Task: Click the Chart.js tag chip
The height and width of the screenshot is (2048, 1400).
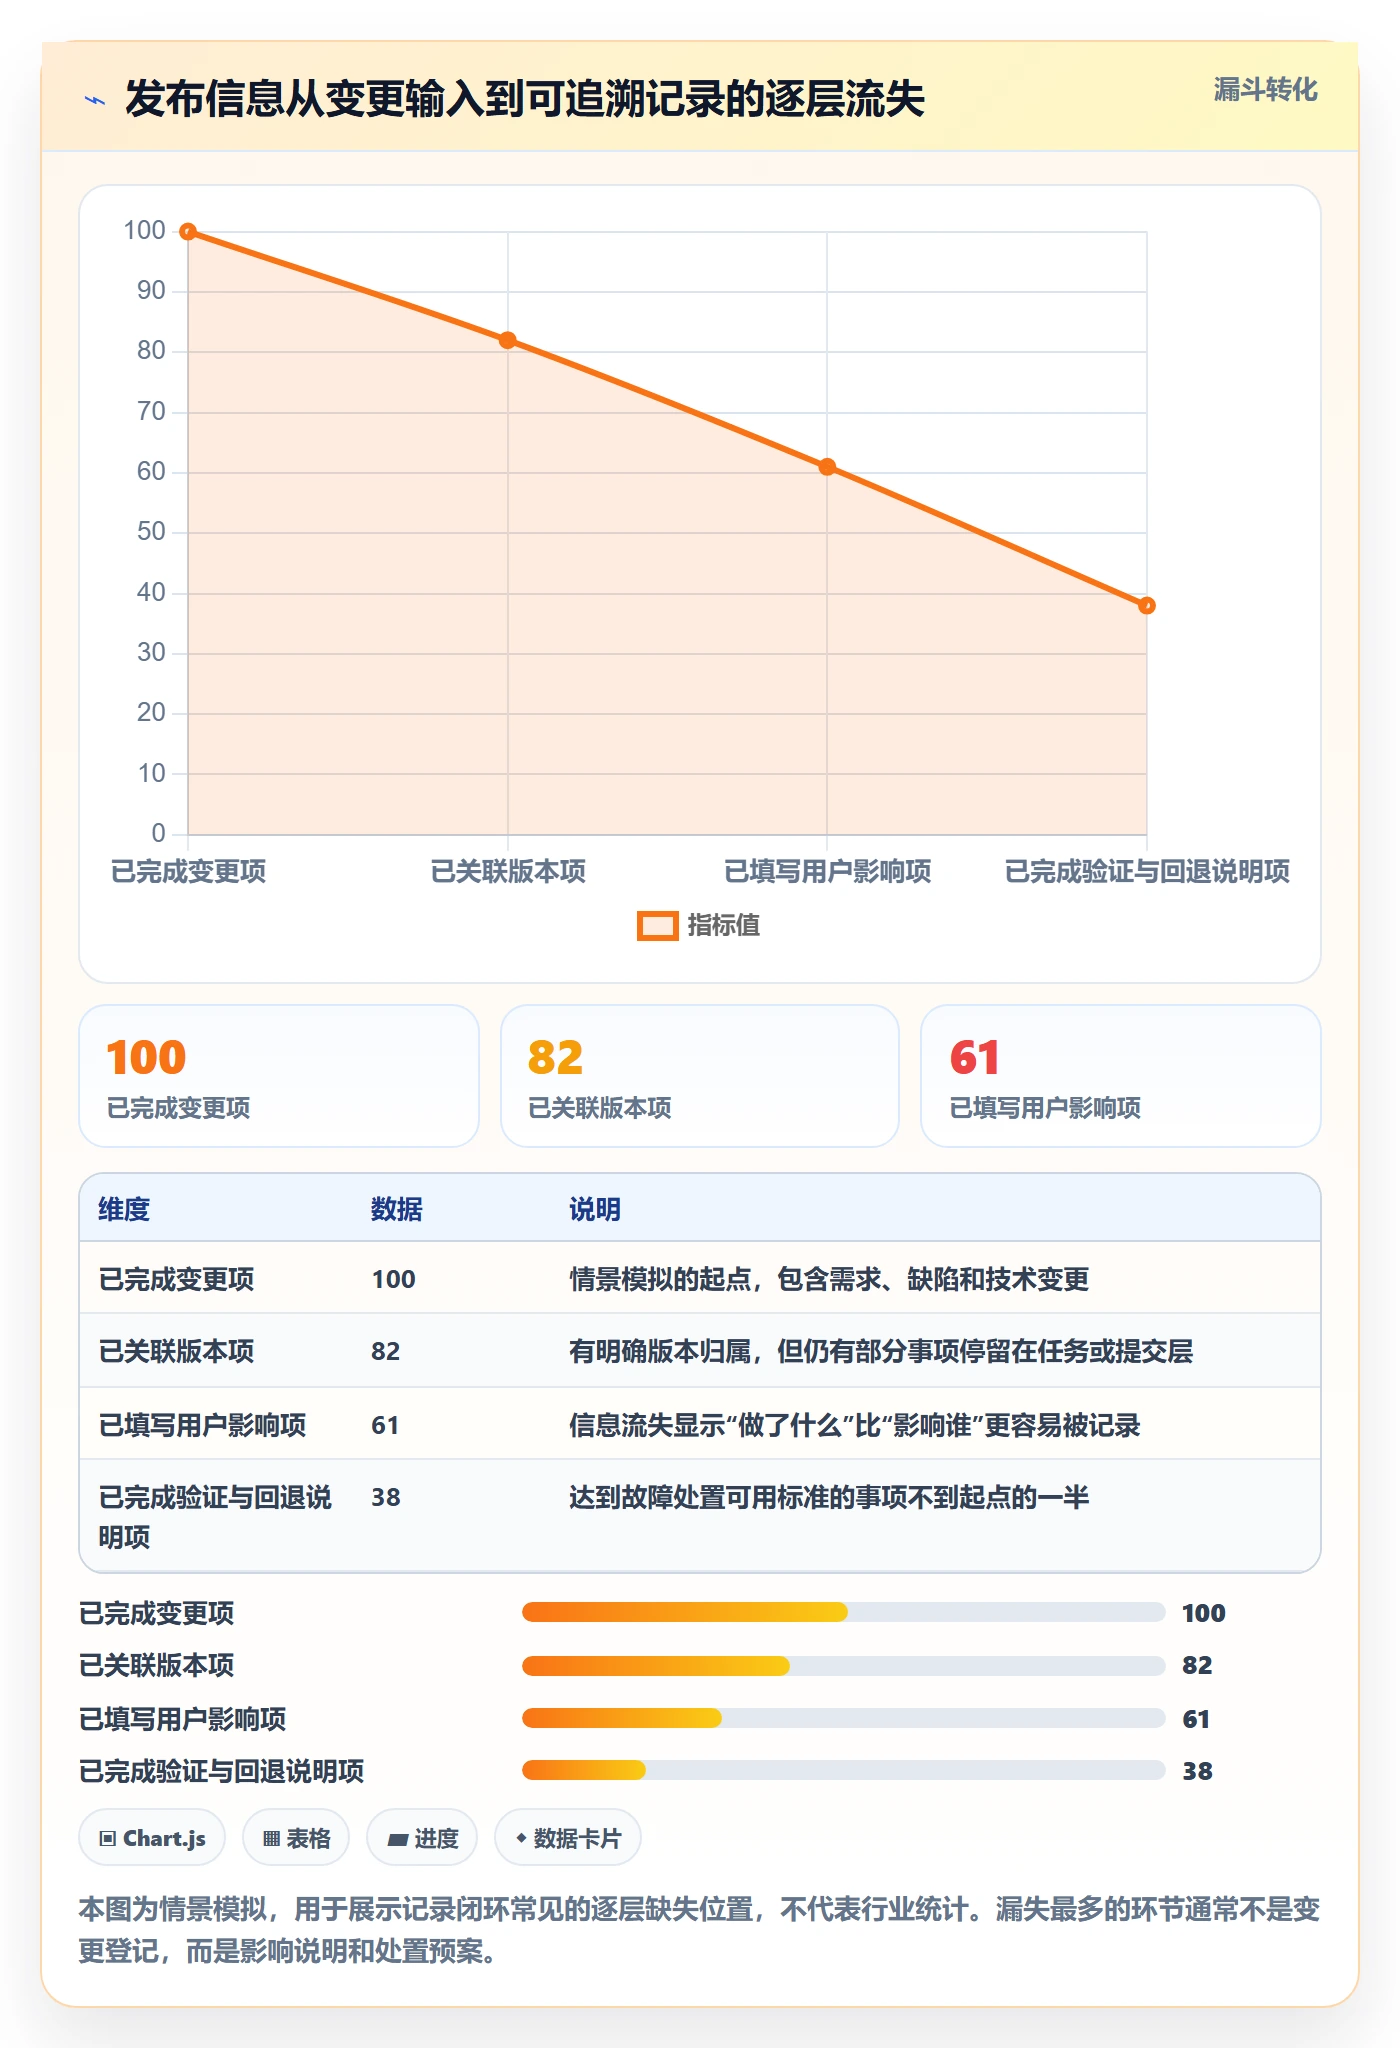Action: 152,1838
